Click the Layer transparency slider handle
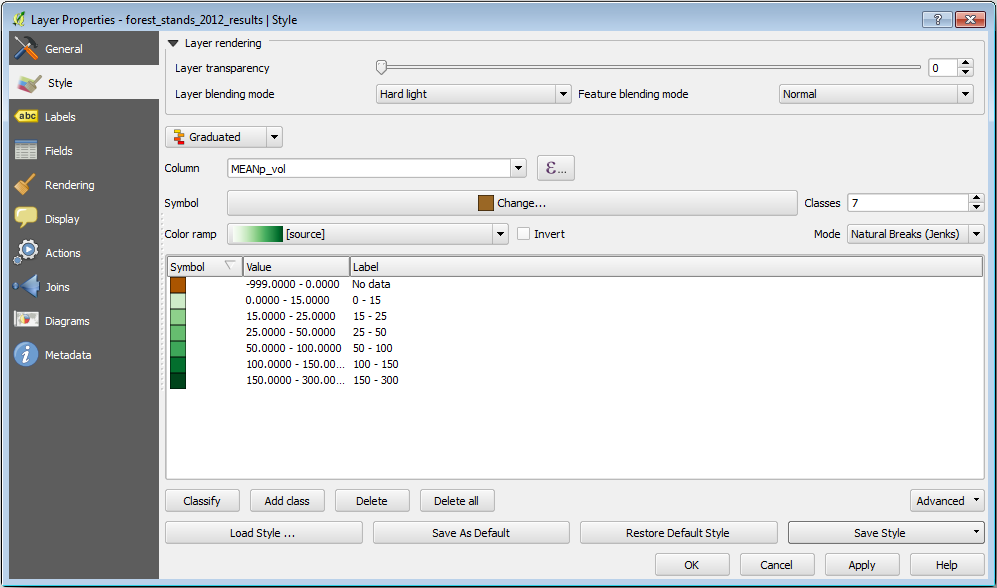Viewport: 997px width, 588px height. coord(381,67)
